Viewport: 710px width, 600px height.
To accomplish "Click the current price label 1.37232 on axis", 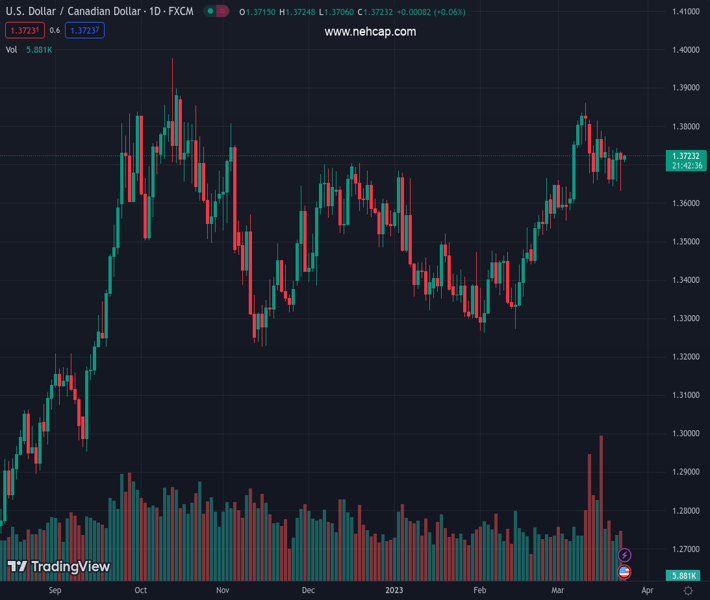I will click(x=685, y=156).
